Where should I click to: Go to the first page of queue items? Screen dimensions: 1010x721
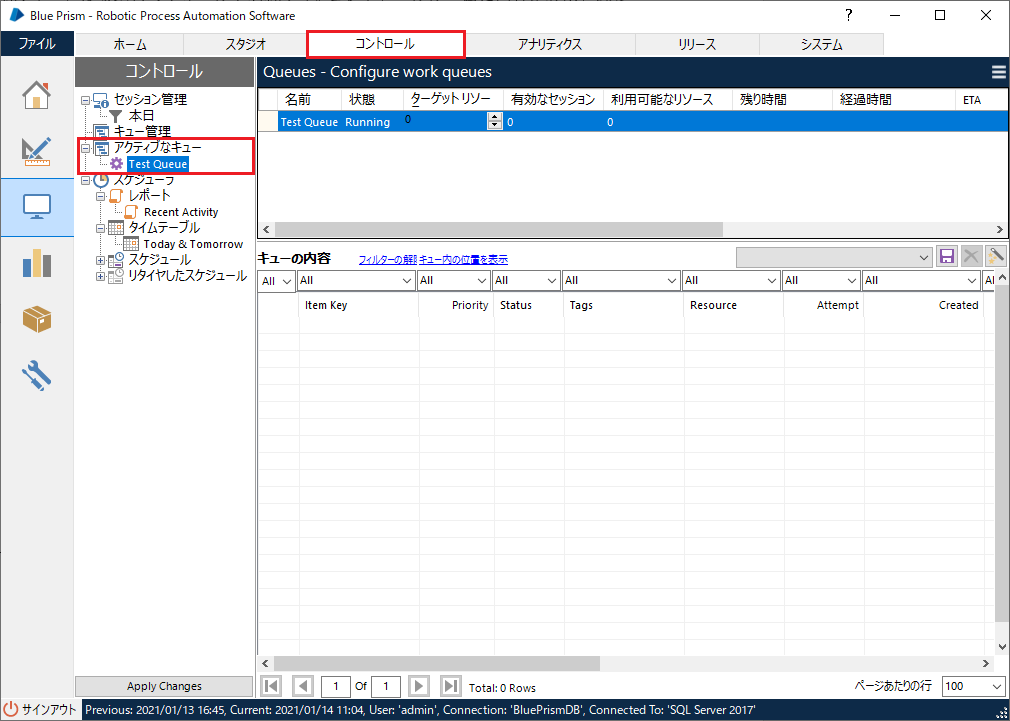click(271, 686)
